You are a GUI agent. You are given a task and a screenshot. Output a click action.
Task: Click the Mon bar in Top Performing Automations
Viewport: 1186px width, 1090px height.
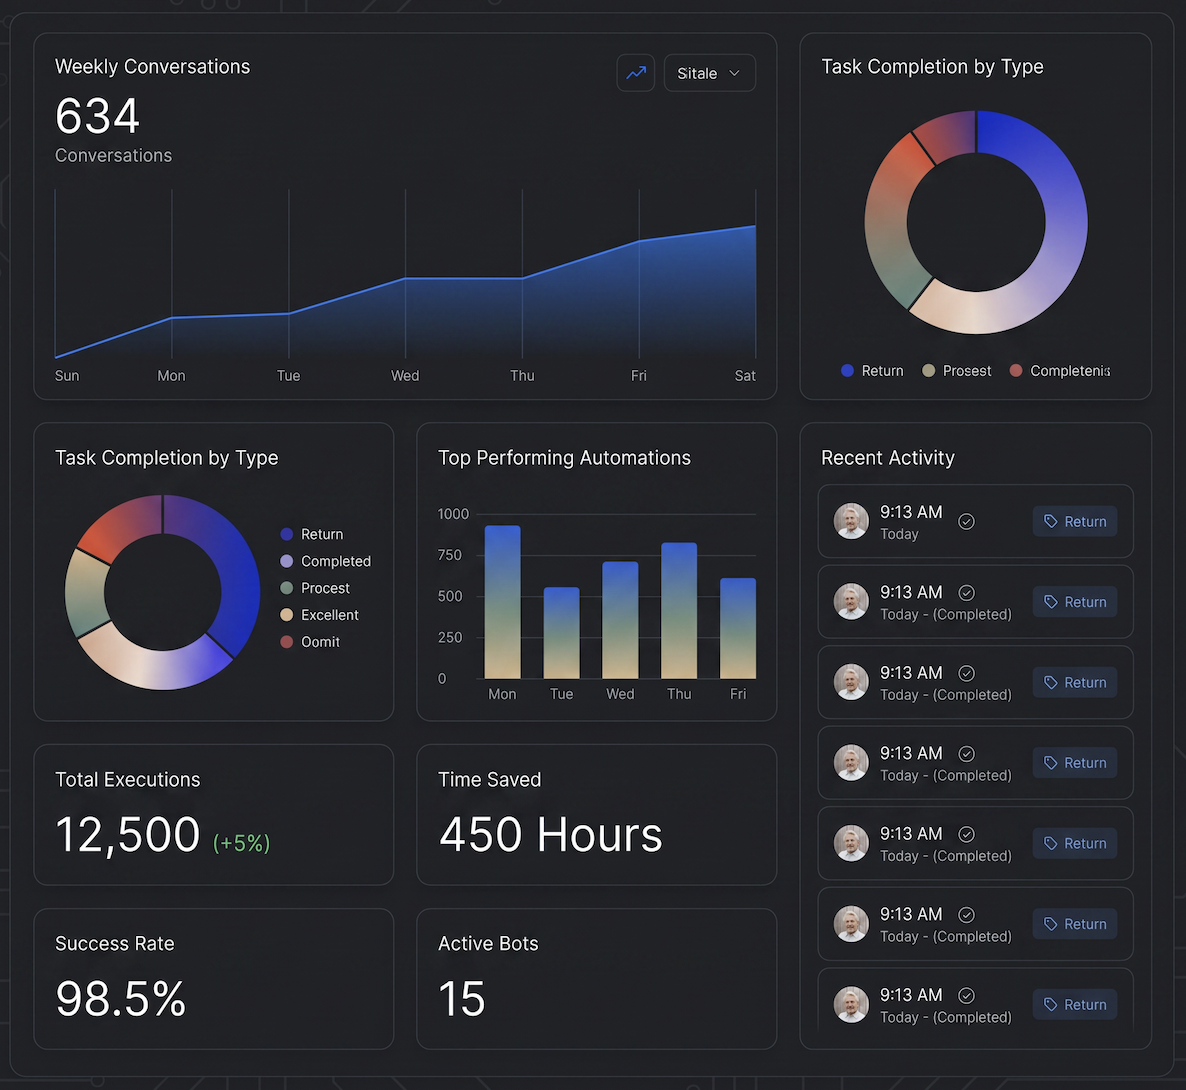[x=502, y=602]
